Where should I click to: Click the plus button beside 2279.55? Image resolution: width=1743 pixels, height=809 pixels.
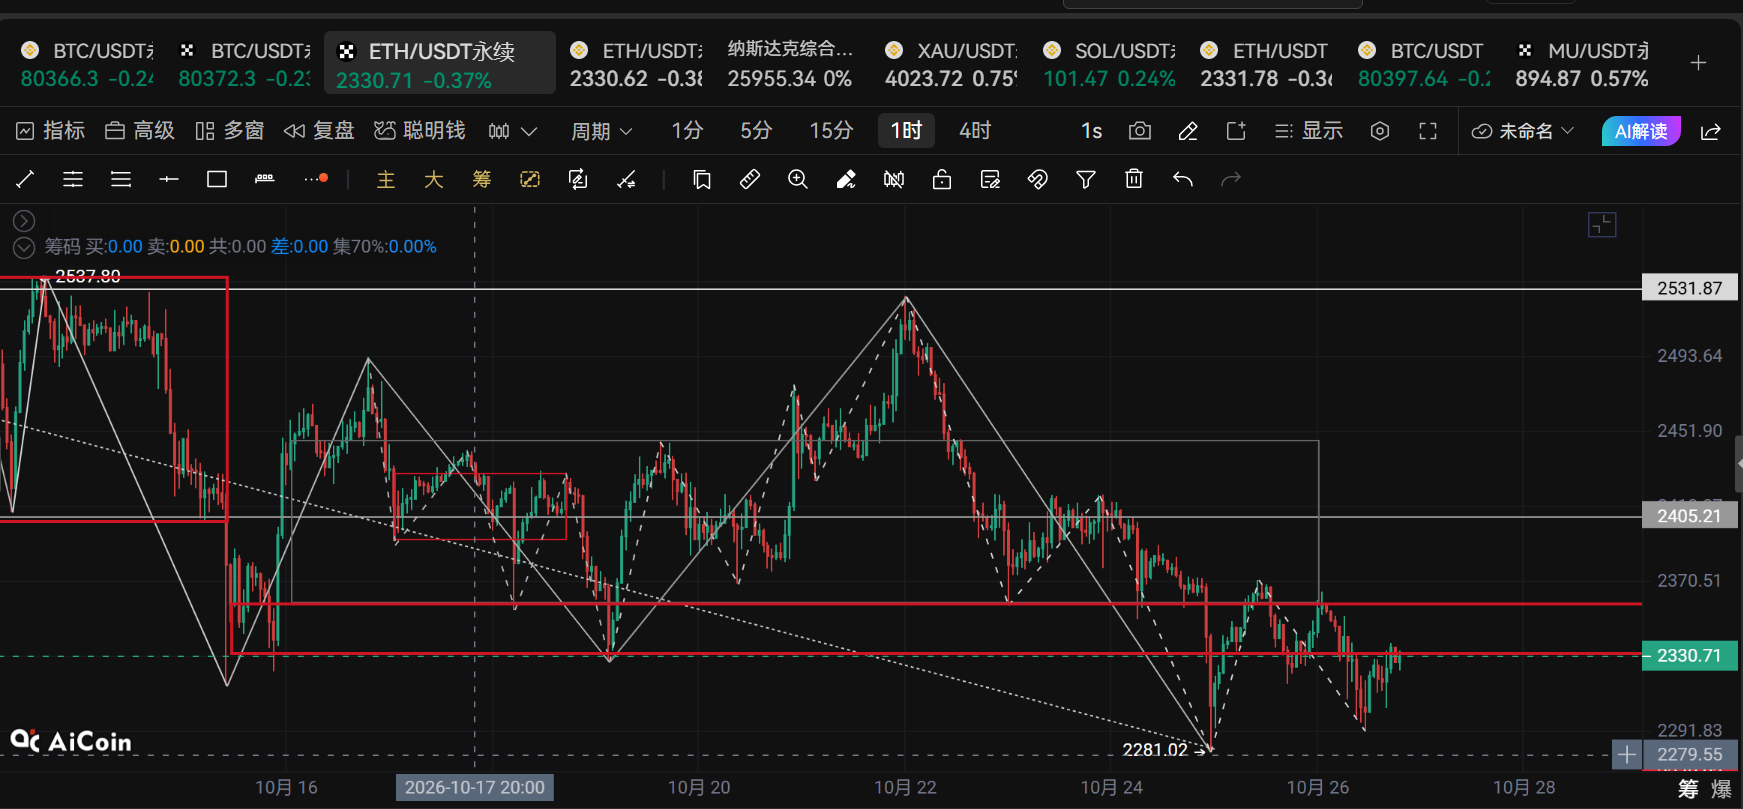(1627, 754)
